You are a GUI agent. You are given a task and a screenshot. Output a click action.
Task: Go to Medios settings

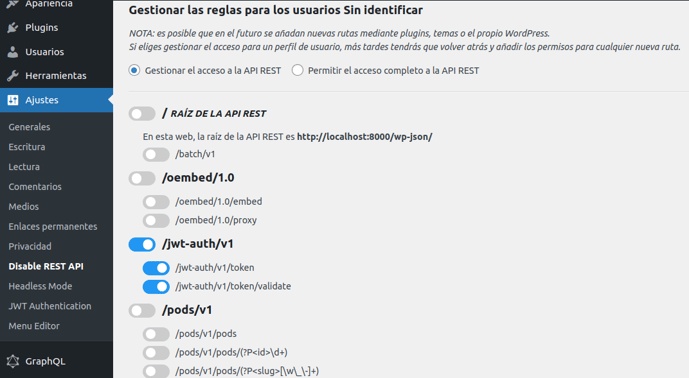click(24, 207)
